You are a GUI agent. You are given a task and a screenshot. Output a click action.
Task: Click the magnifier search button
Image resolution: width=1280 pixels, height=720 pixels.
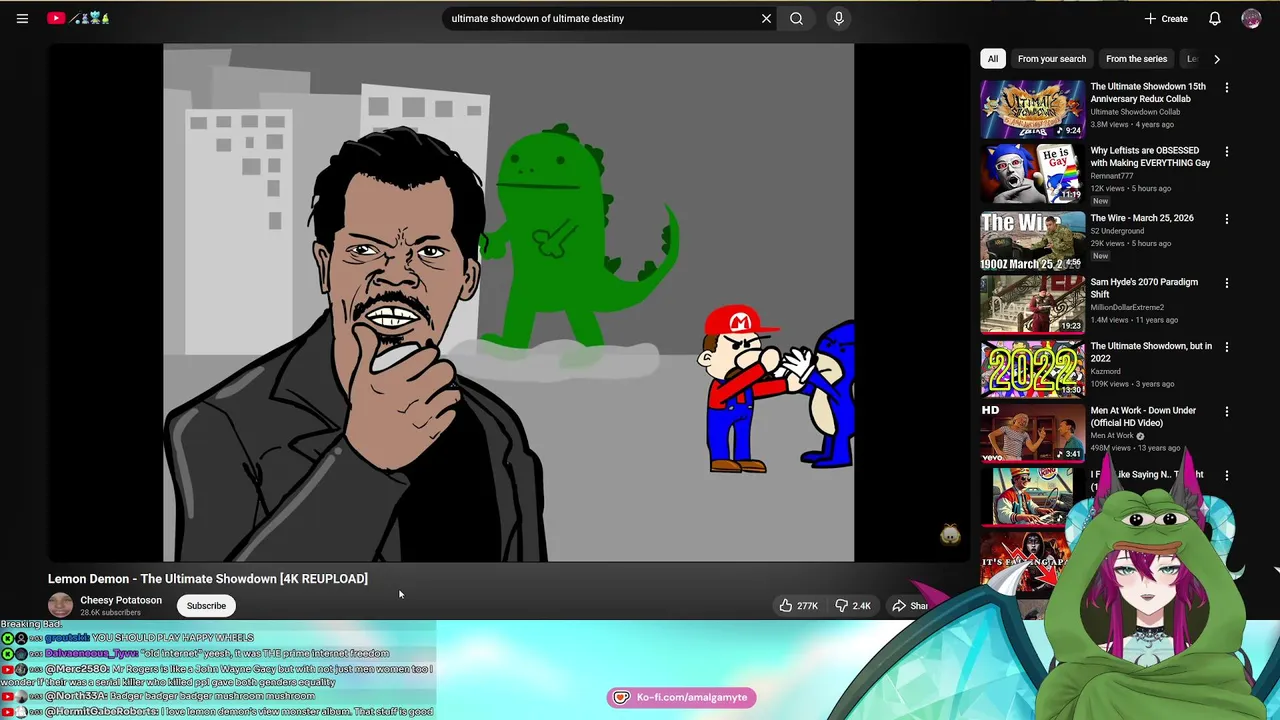pyautogui.click(x=796, y=18)
